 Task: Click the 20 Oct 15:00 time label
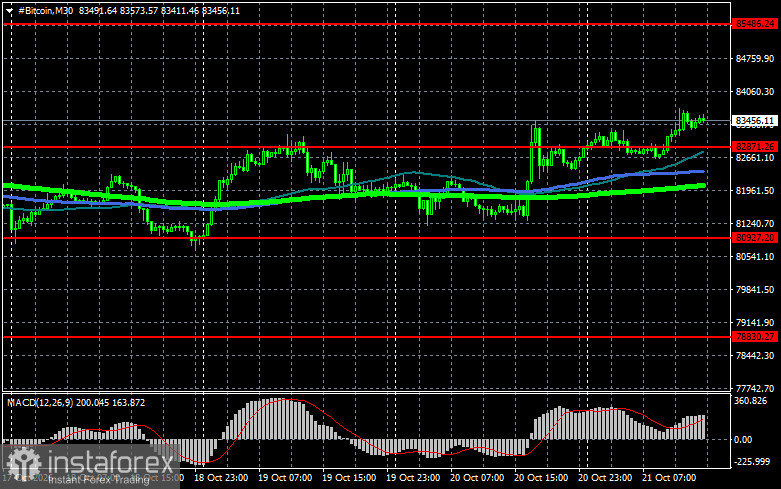coord(541,478)
